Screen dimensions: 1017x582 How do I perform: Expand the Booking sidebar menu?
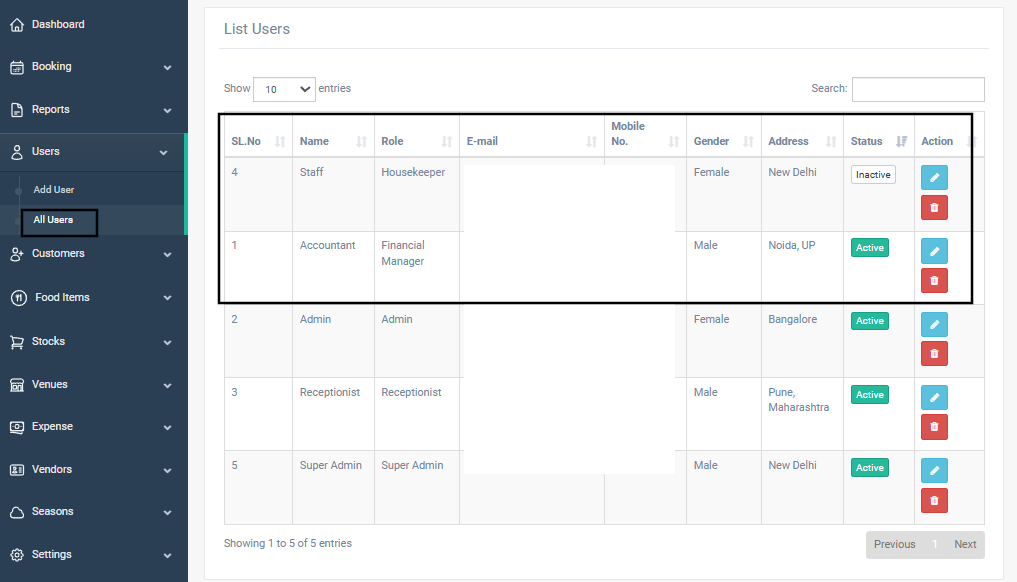(x=93, y=66)
